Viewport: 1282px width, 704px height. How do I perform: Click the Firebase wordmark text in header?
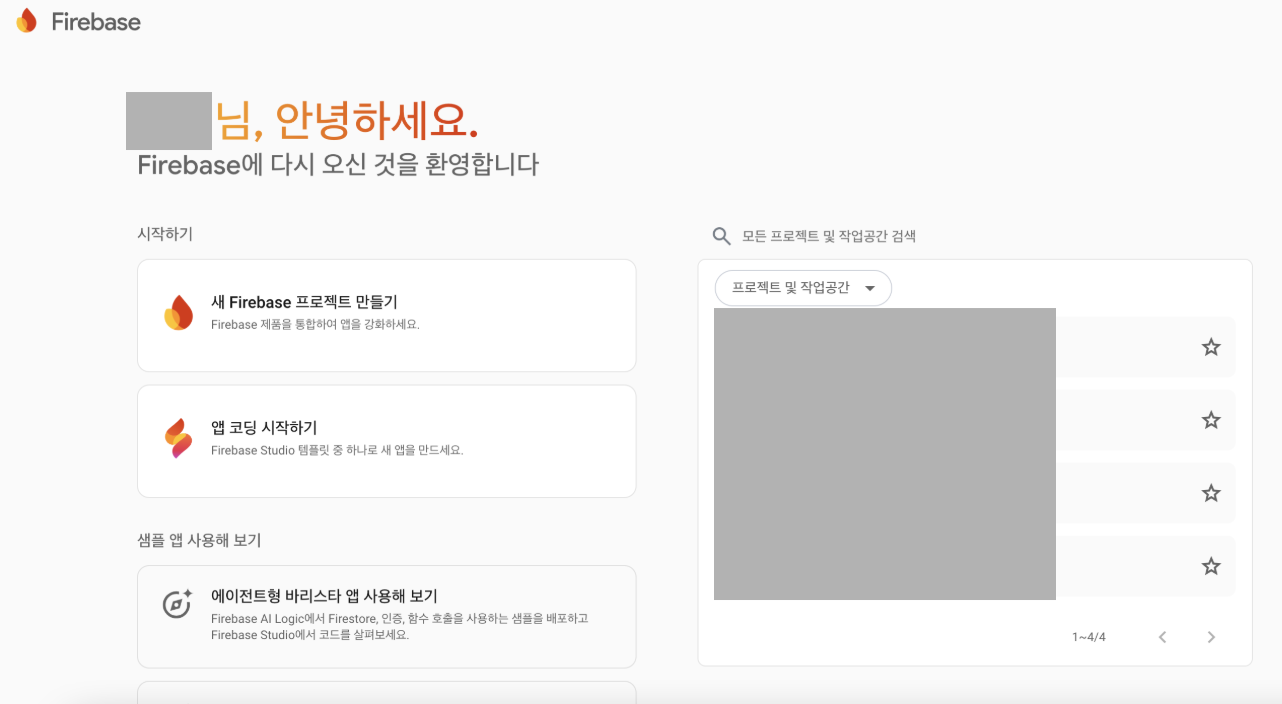[x=96, y=21]
